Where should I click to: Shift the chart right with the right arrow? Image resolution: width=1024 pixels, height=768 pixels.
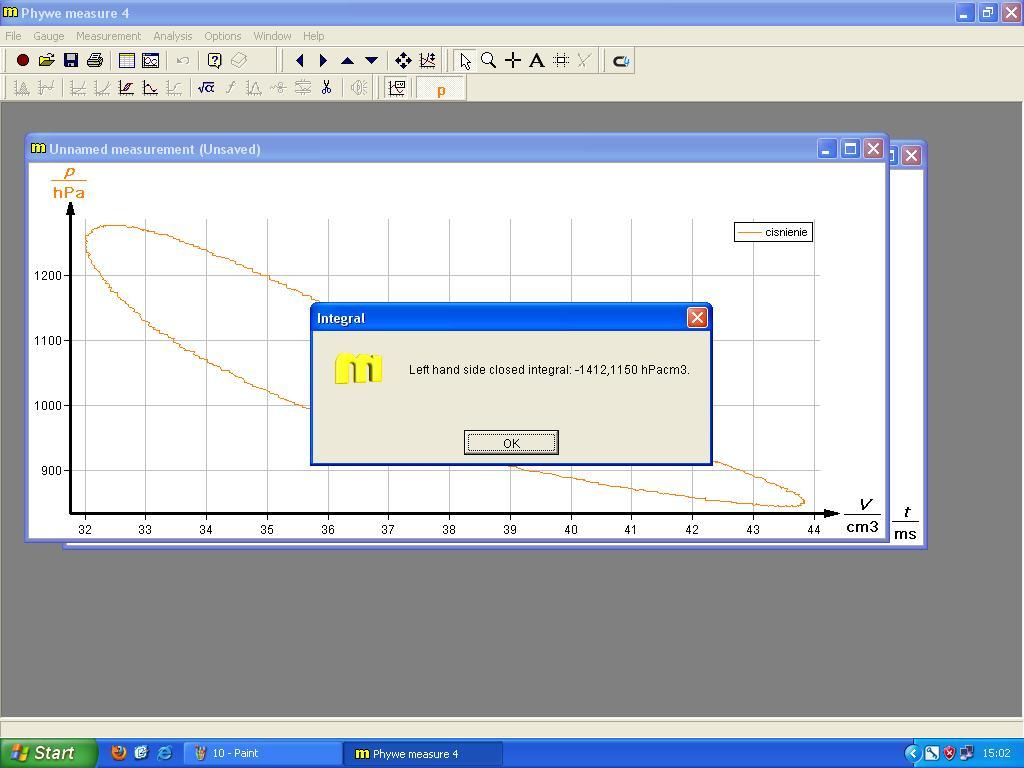pos(323,61)
